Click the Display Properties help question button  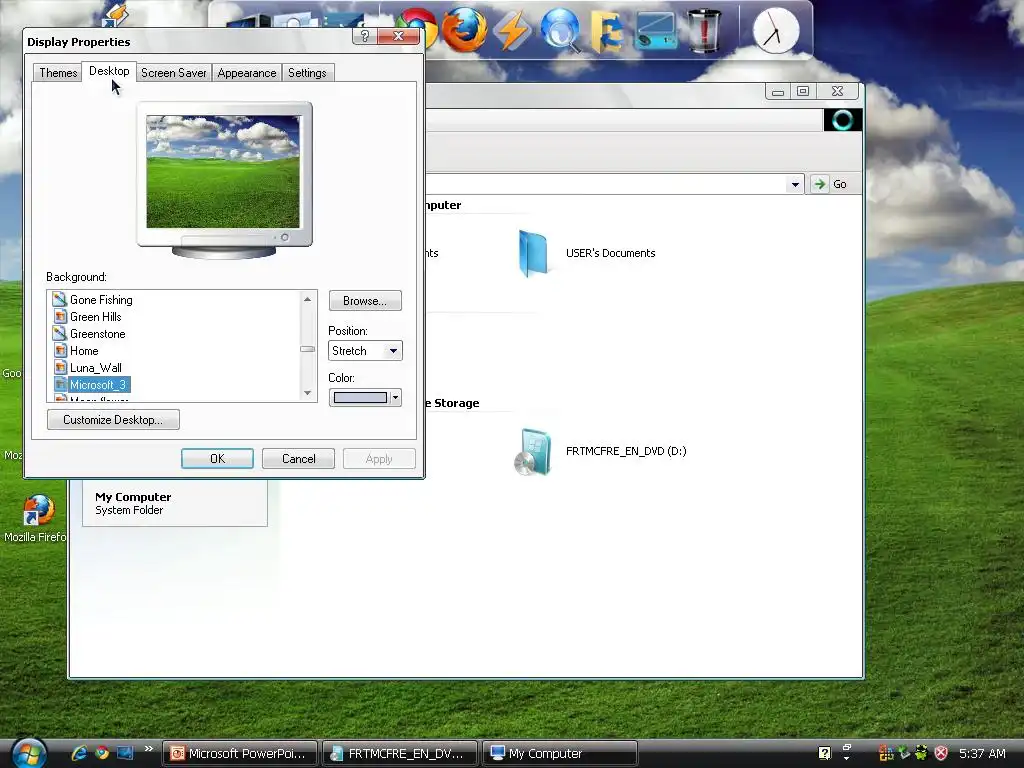[364, 36]
